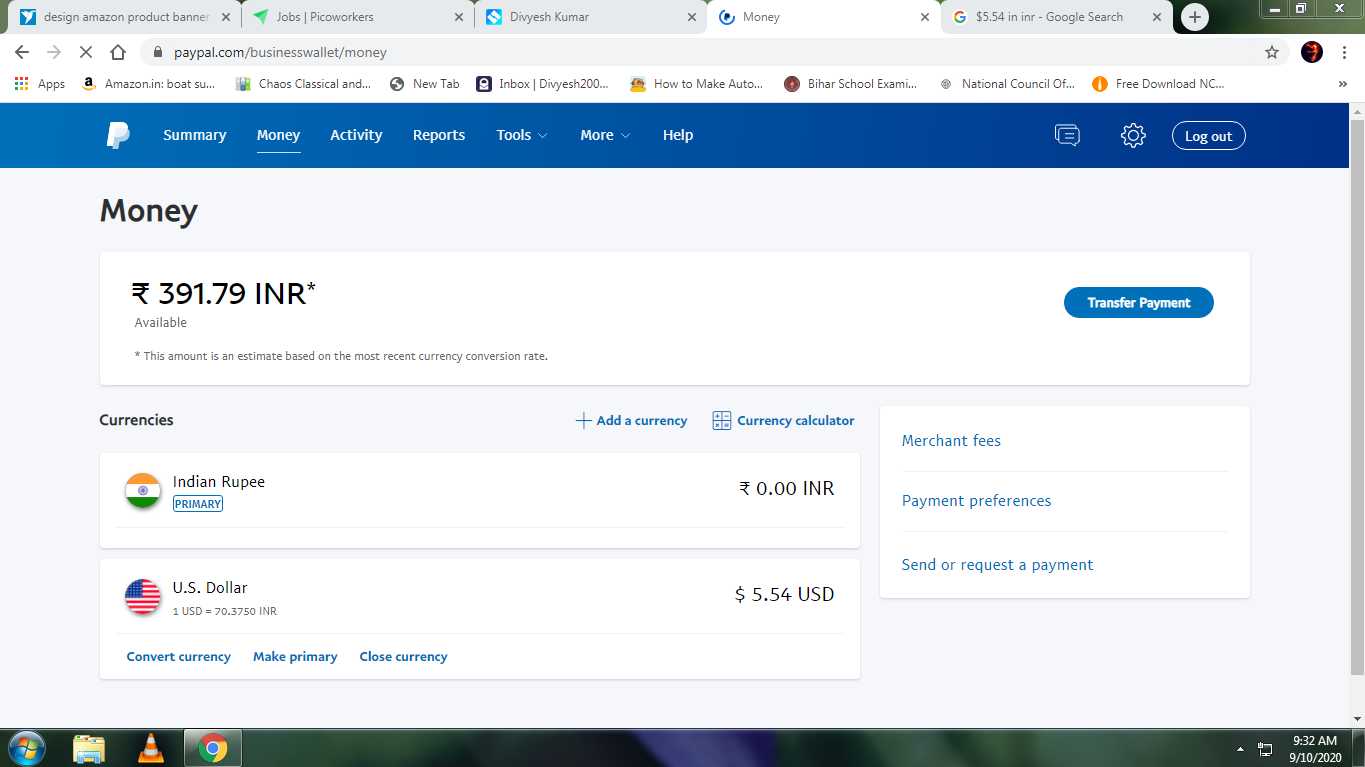Click the plus icon beside Add a currency

(x=583, y=421)
